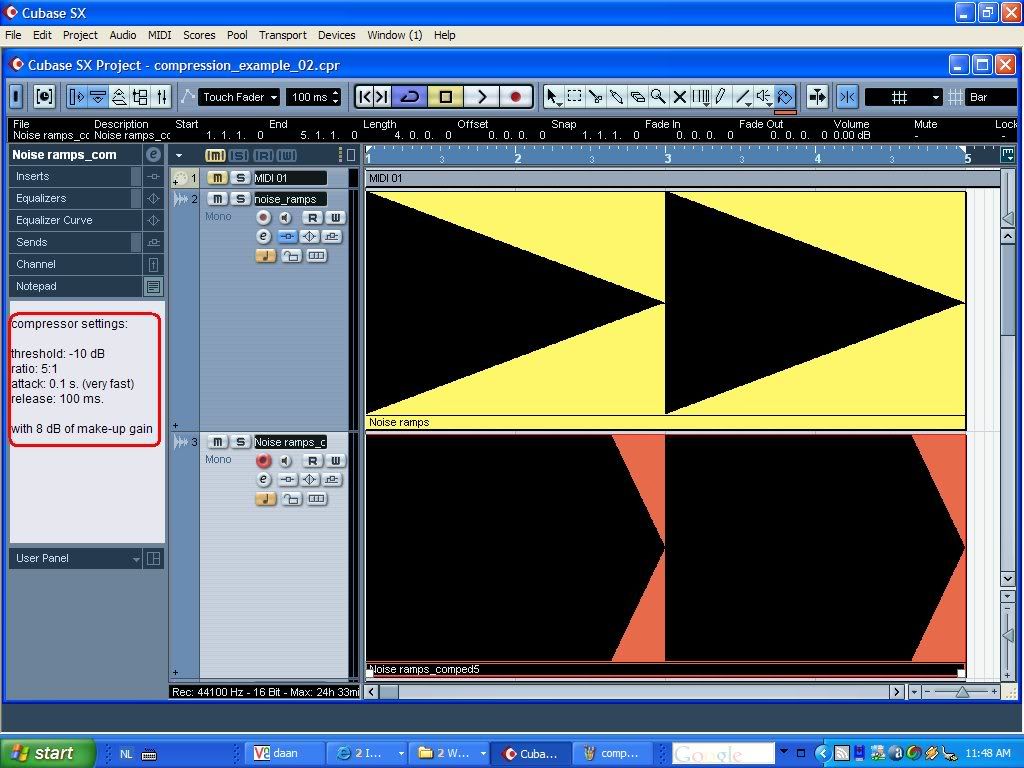The image size is (1024, 768).
Task: Select the Erase tool
Action: tap(637, 97)
